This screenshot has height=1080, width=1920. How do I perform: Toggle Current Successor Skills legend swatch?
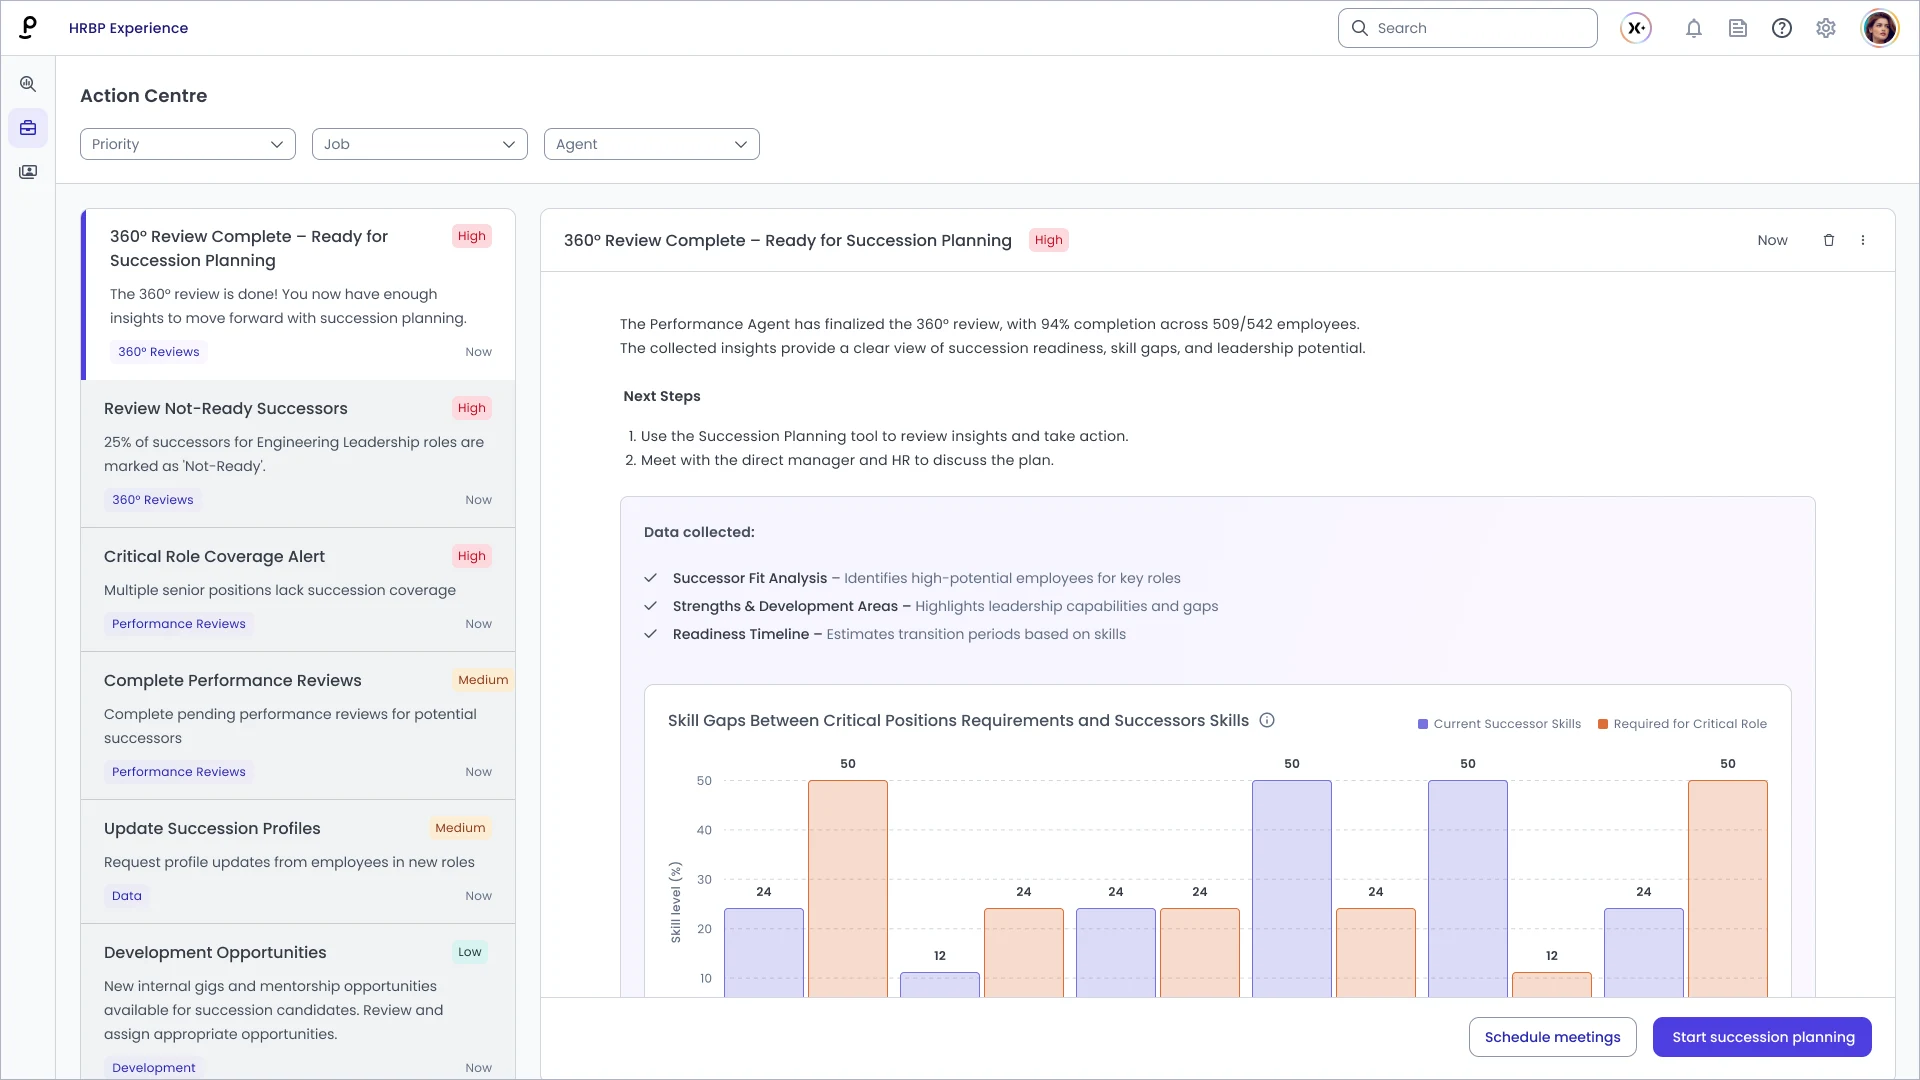pos(1423,724)
